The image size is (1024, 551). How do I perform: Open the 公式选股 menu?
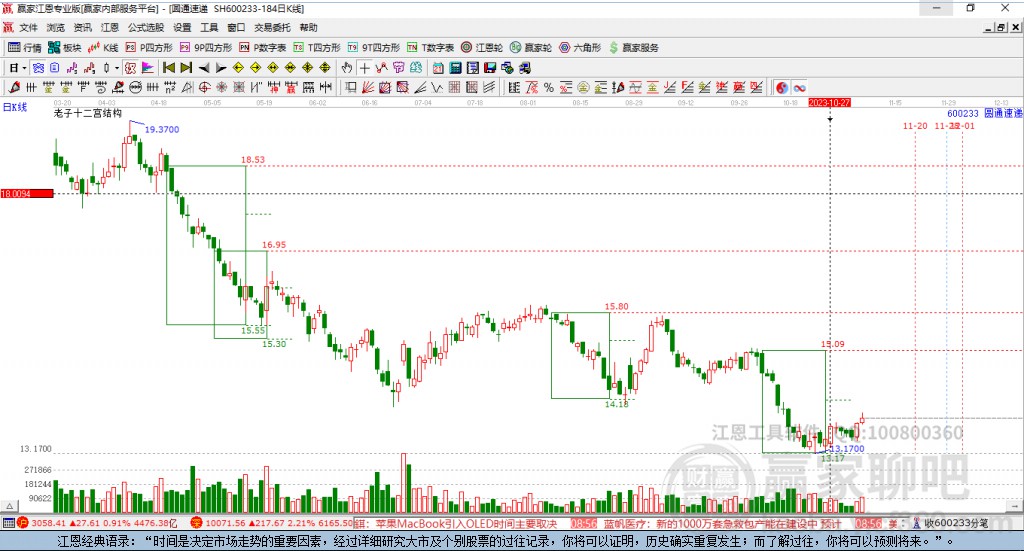click(x=146, y=27)
